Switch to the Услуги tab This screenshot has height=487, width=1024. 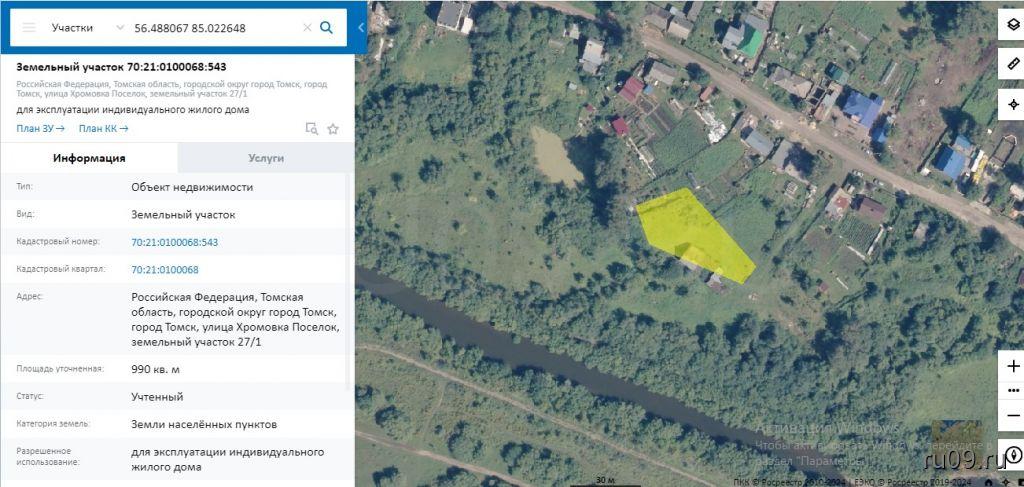[266, 158]
